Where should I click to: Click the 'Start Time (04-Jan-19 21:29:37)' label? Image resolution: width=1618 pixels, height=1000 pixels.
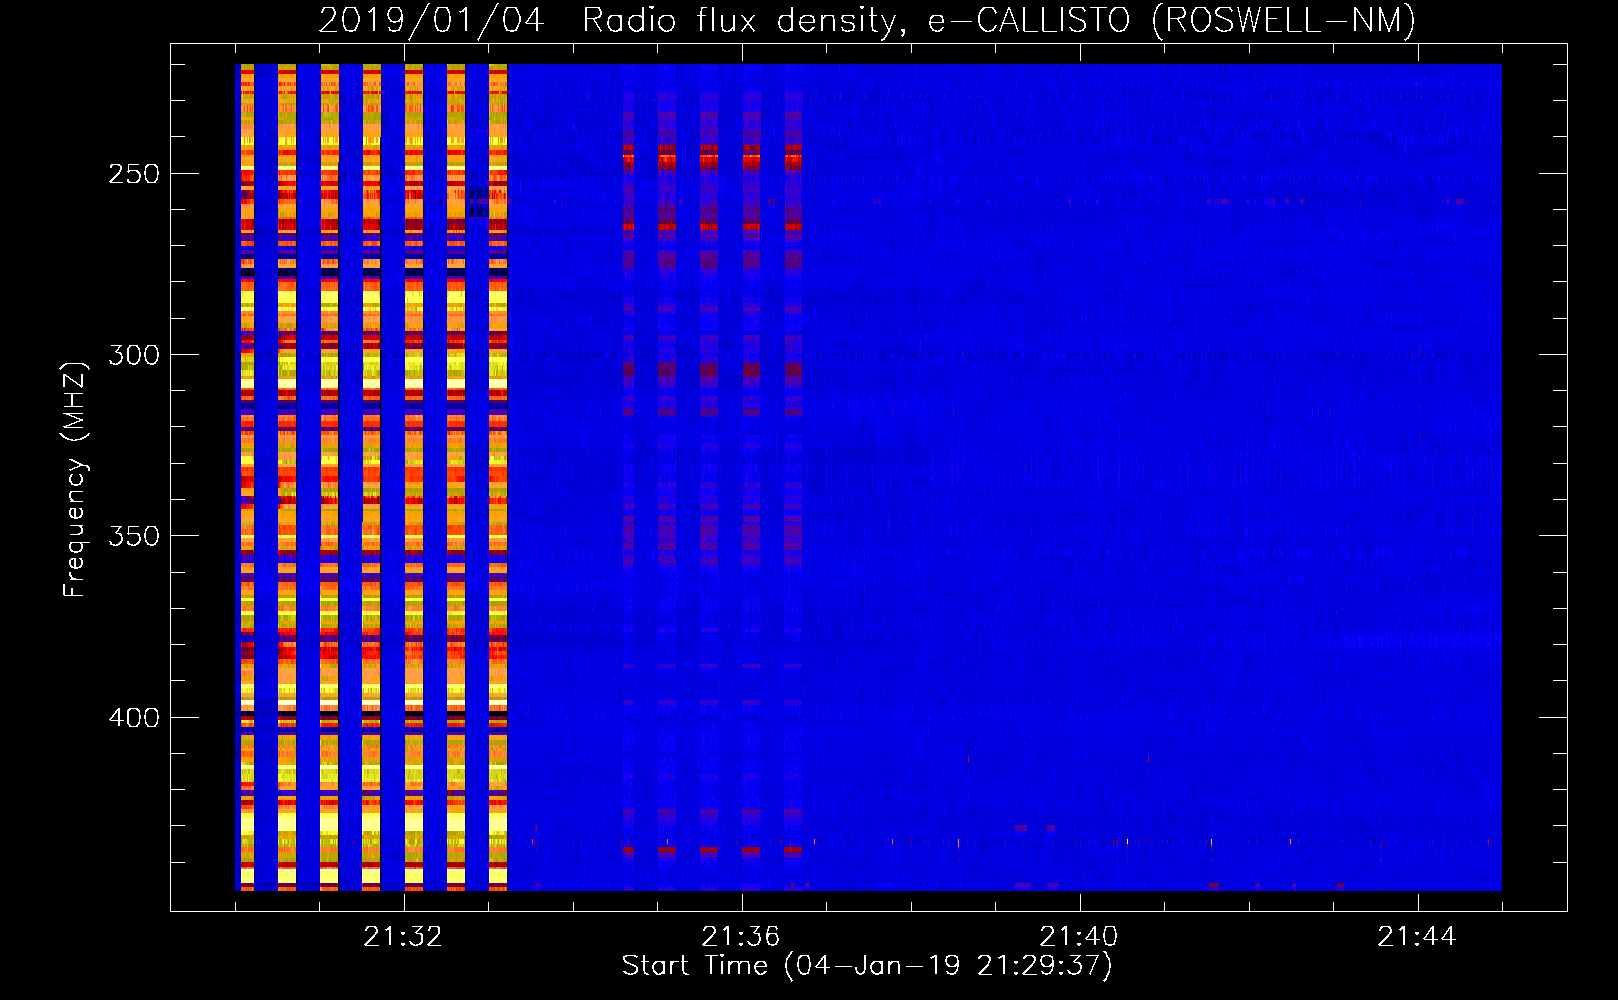click(867, 966)
